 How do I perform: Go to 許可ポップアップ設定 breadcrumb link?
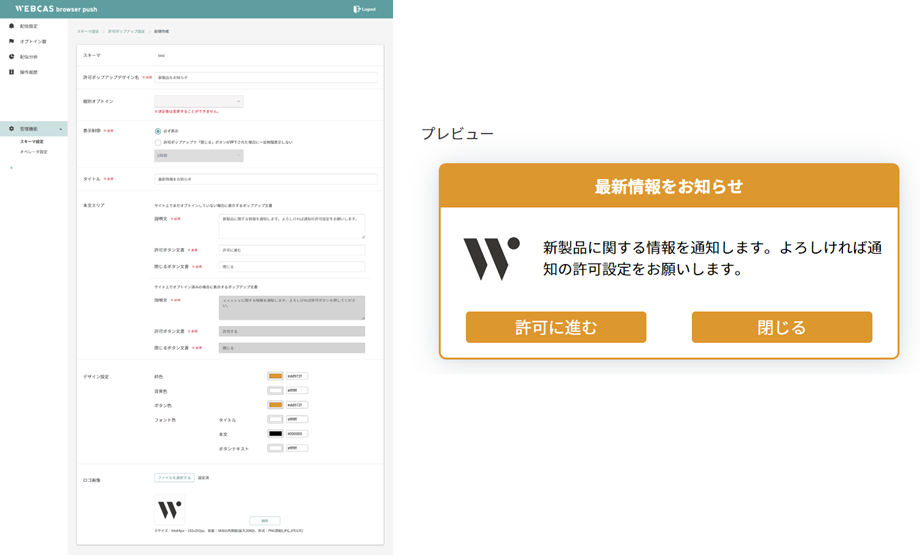[x=126, y=31]
